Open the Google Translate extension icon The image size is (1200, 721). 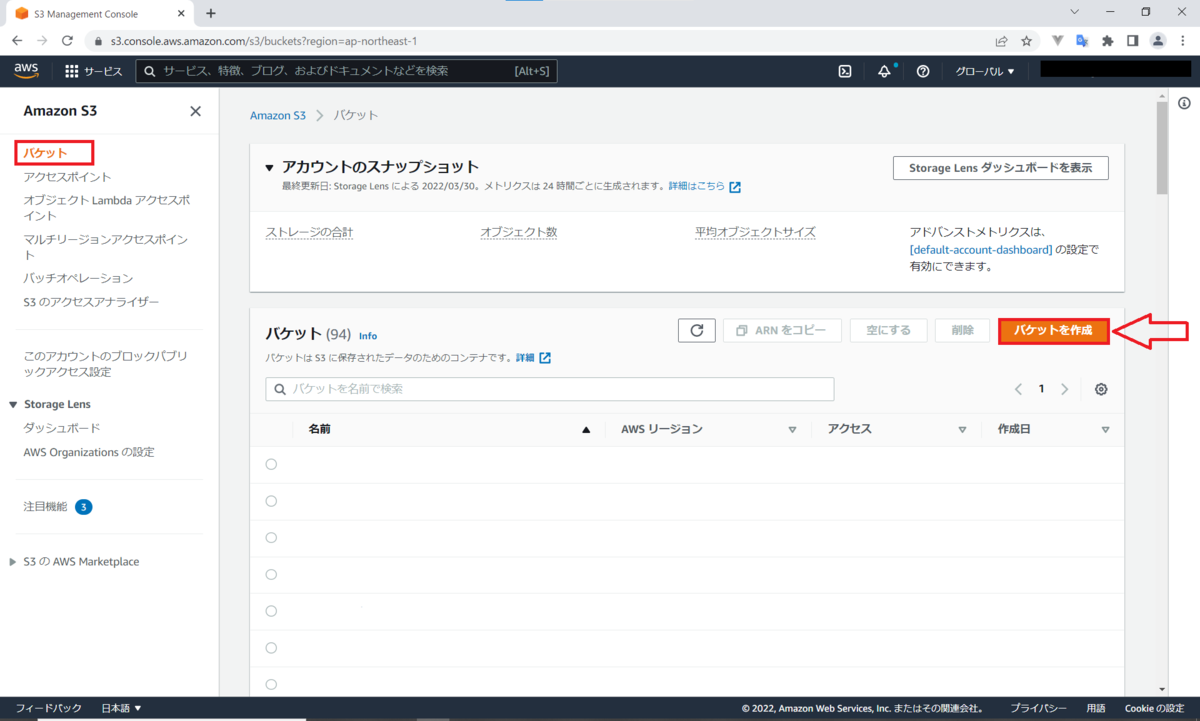tap(1082, 41)
